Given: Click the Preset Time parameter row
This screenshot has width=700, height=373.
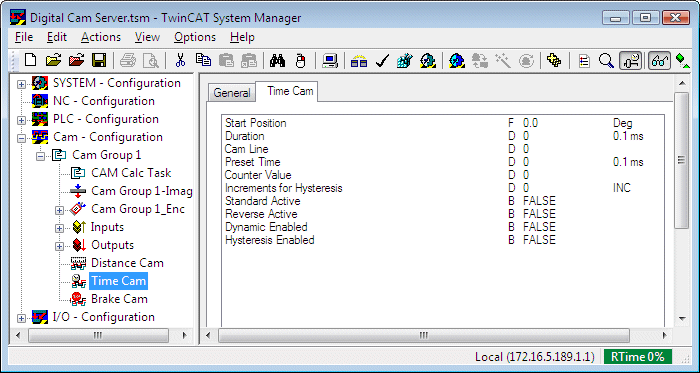Looking at the screenshot, I should [442, 162].
